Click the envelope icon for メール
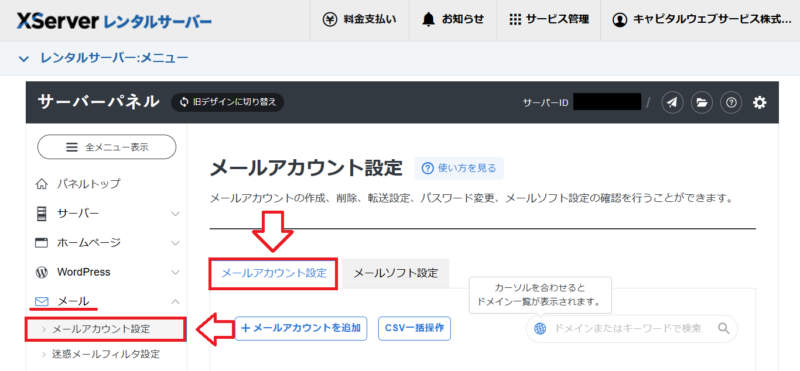800x371 pixels. (41, 302)
